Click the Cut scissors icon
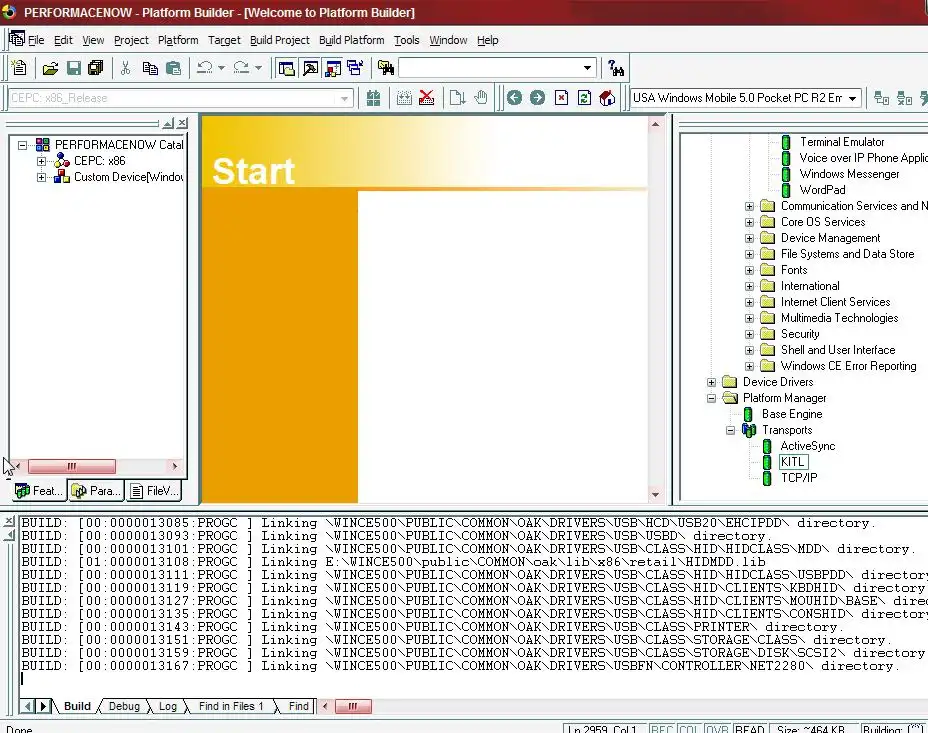This screenshot has width=928, height=733. [x=125, y=69]
